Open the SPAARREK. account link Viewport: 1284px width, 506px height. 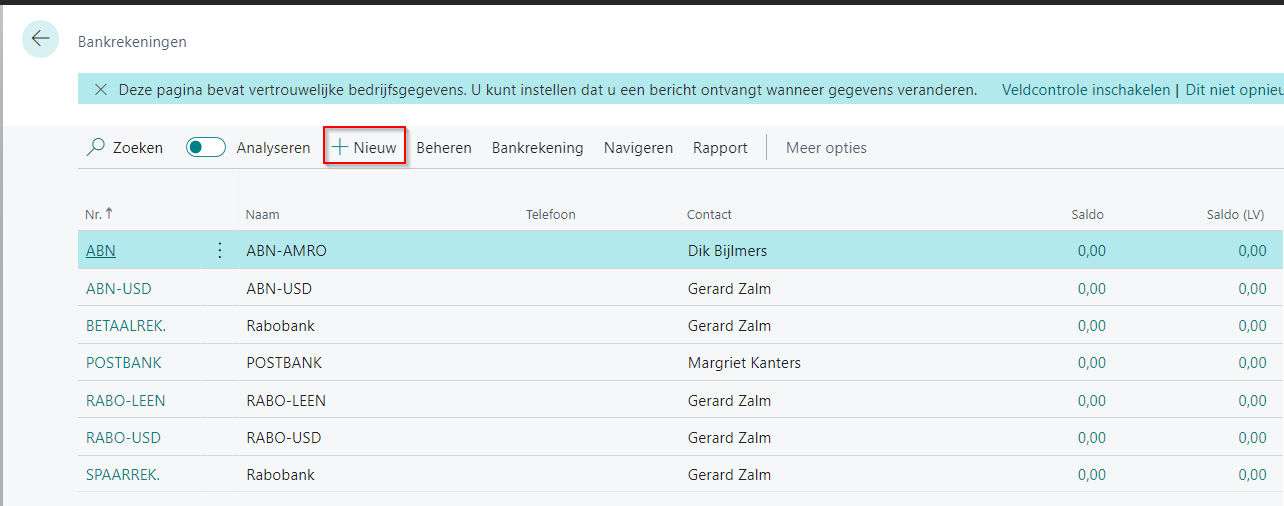[x=123, y=475]
